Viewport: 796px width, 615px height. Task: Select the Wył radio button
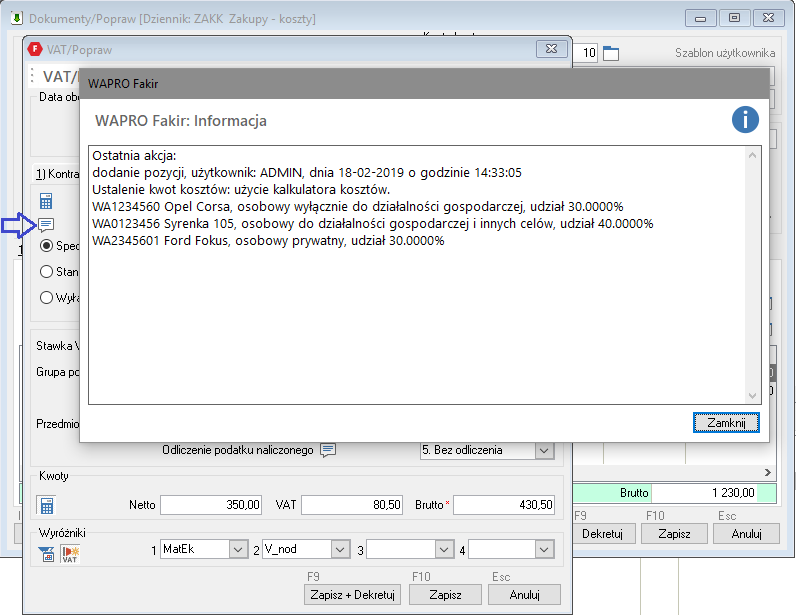point(46,297)
